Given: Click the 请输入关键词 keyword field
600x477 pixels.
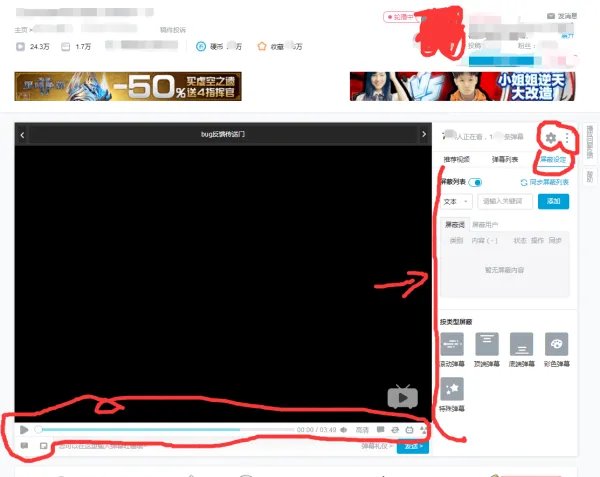Looking at the screenshot, I should coord(505,202).
